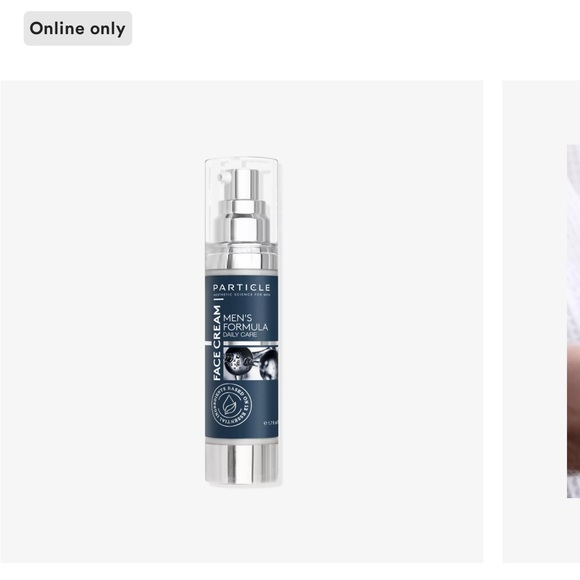Click the tagline under the PARTICLE logo
This screenshot has height=580, width=580.
point(242,295)
